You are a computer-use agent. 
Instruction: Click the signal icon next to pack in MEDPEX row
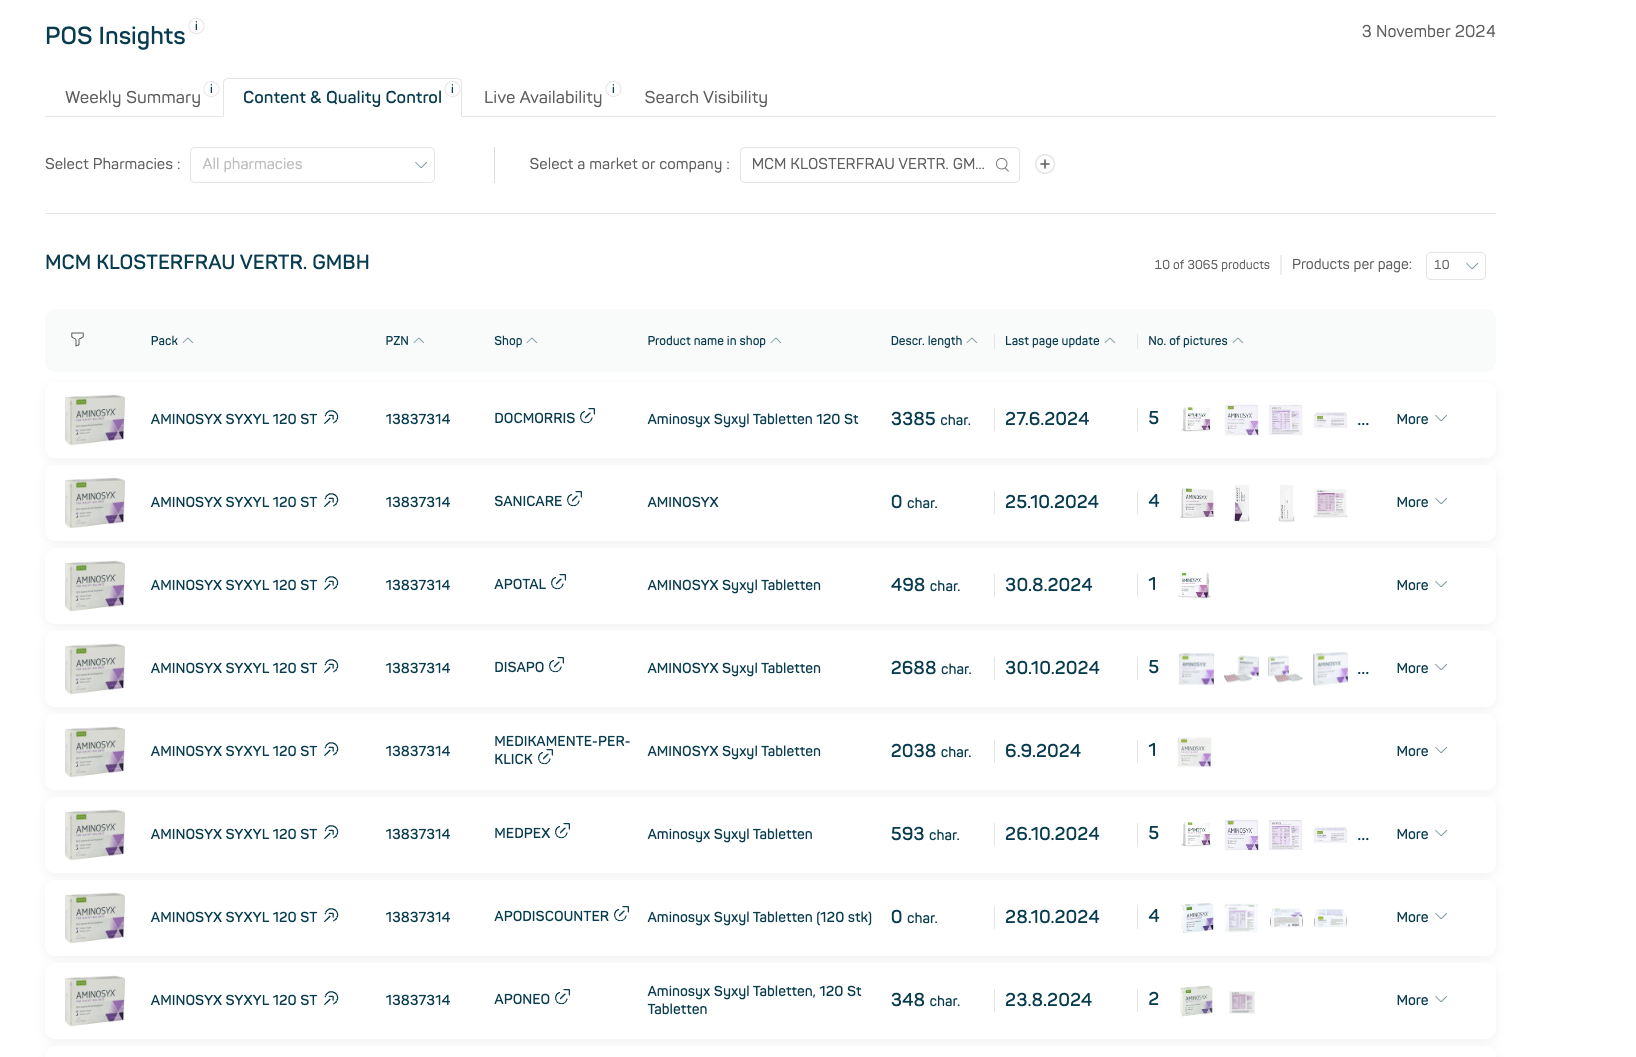(x=331, y=833)
